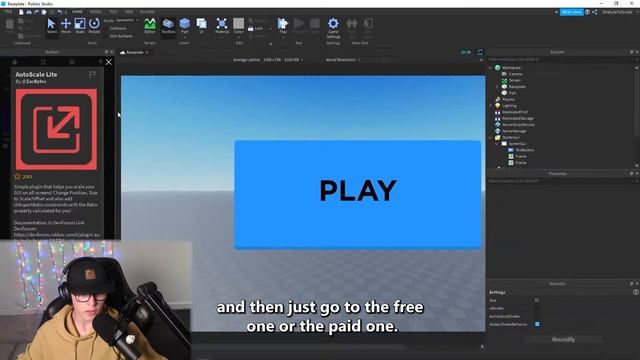This screenshot has height=360, width=640.
Task: Open the TEST ribbon tab
Action: 113,12
